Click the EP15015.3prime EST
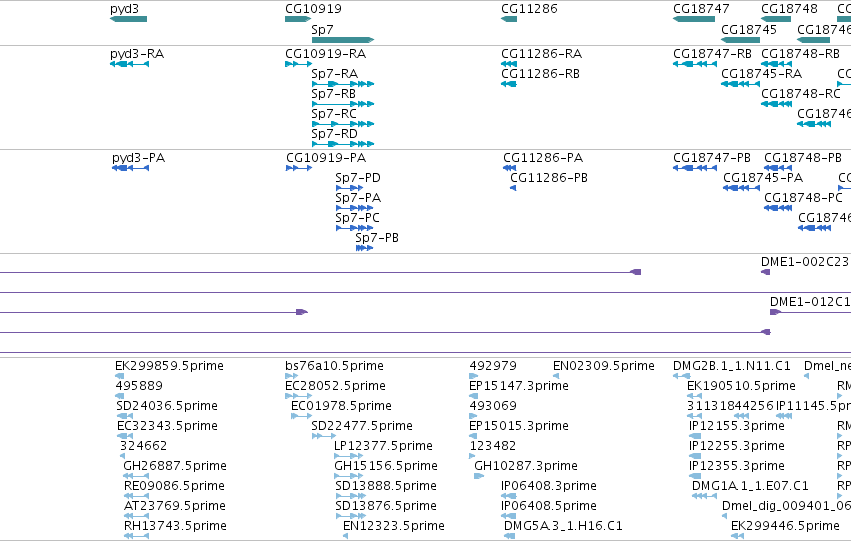 click(473, 436)
